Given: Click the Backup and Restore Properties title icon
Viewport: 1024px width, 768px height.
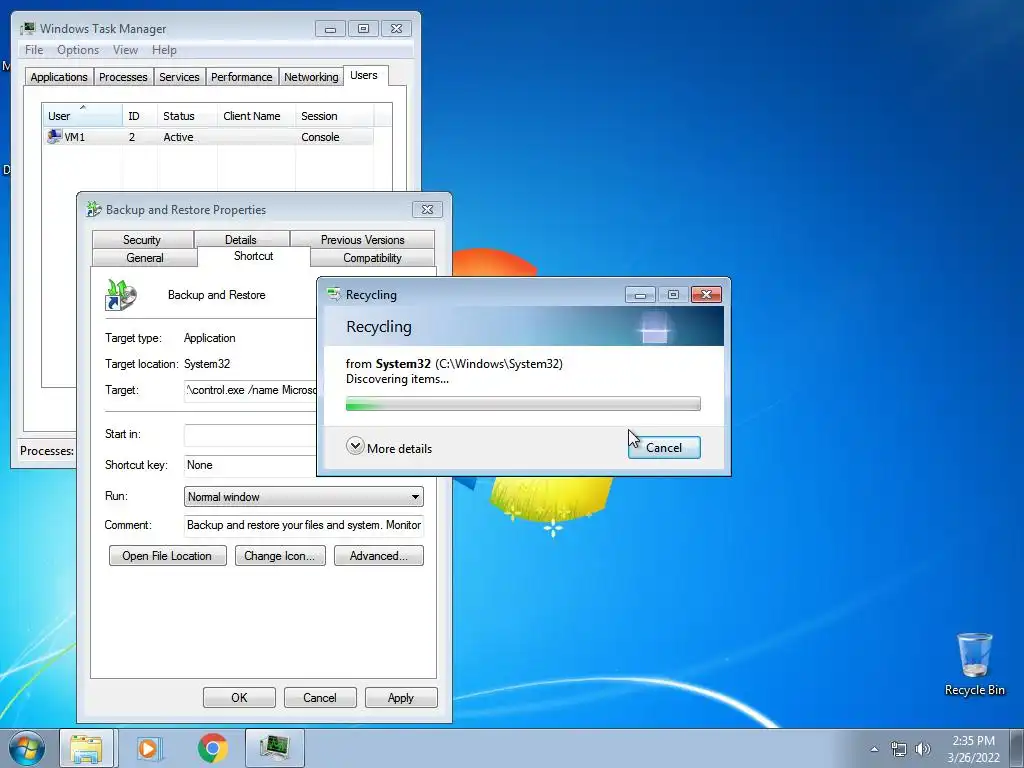Looking at the screenshot, I should (x=94, y=210).
